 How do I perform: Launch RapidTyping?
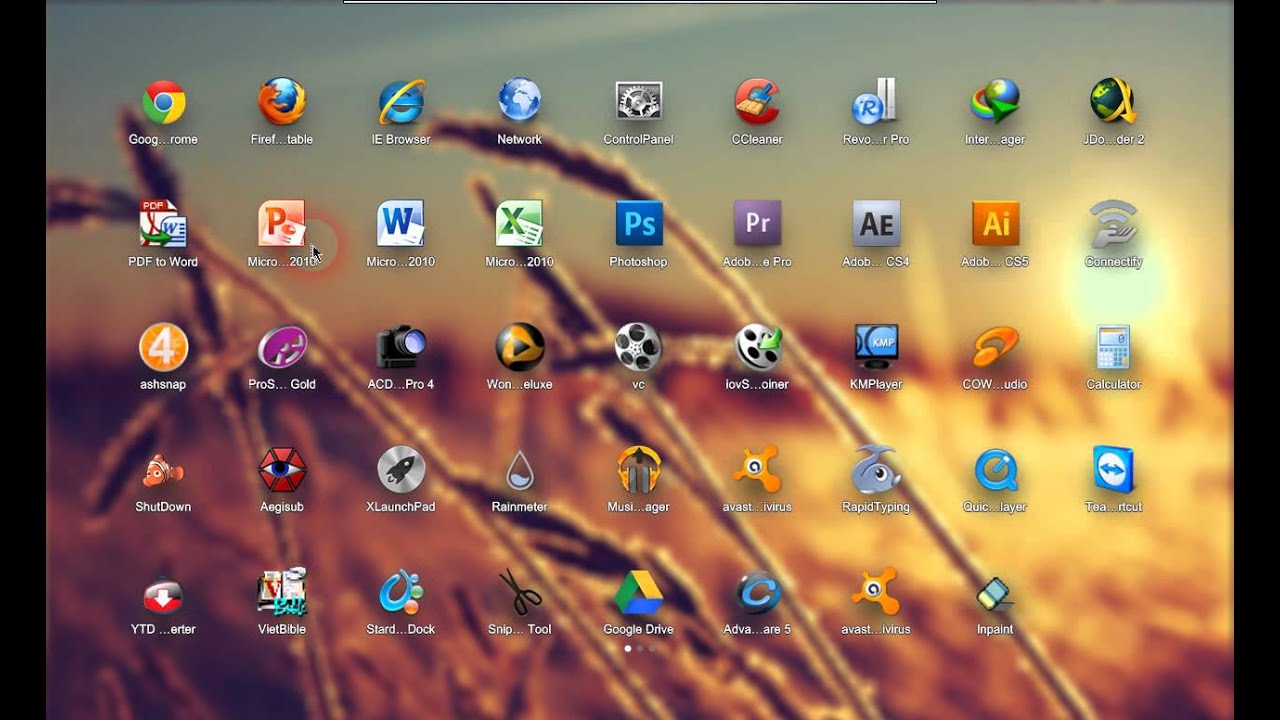point(876,469)
